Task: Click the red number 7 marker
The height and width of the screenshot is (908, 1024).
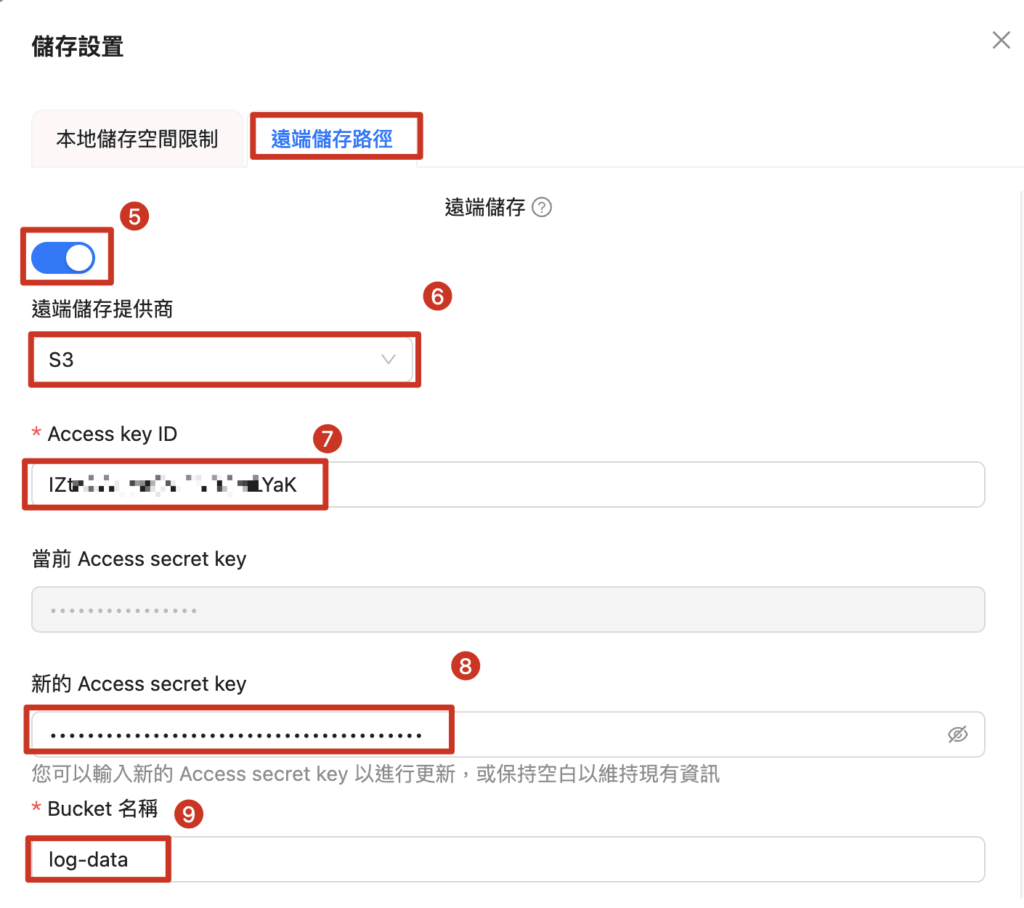Action: (327, 438)
